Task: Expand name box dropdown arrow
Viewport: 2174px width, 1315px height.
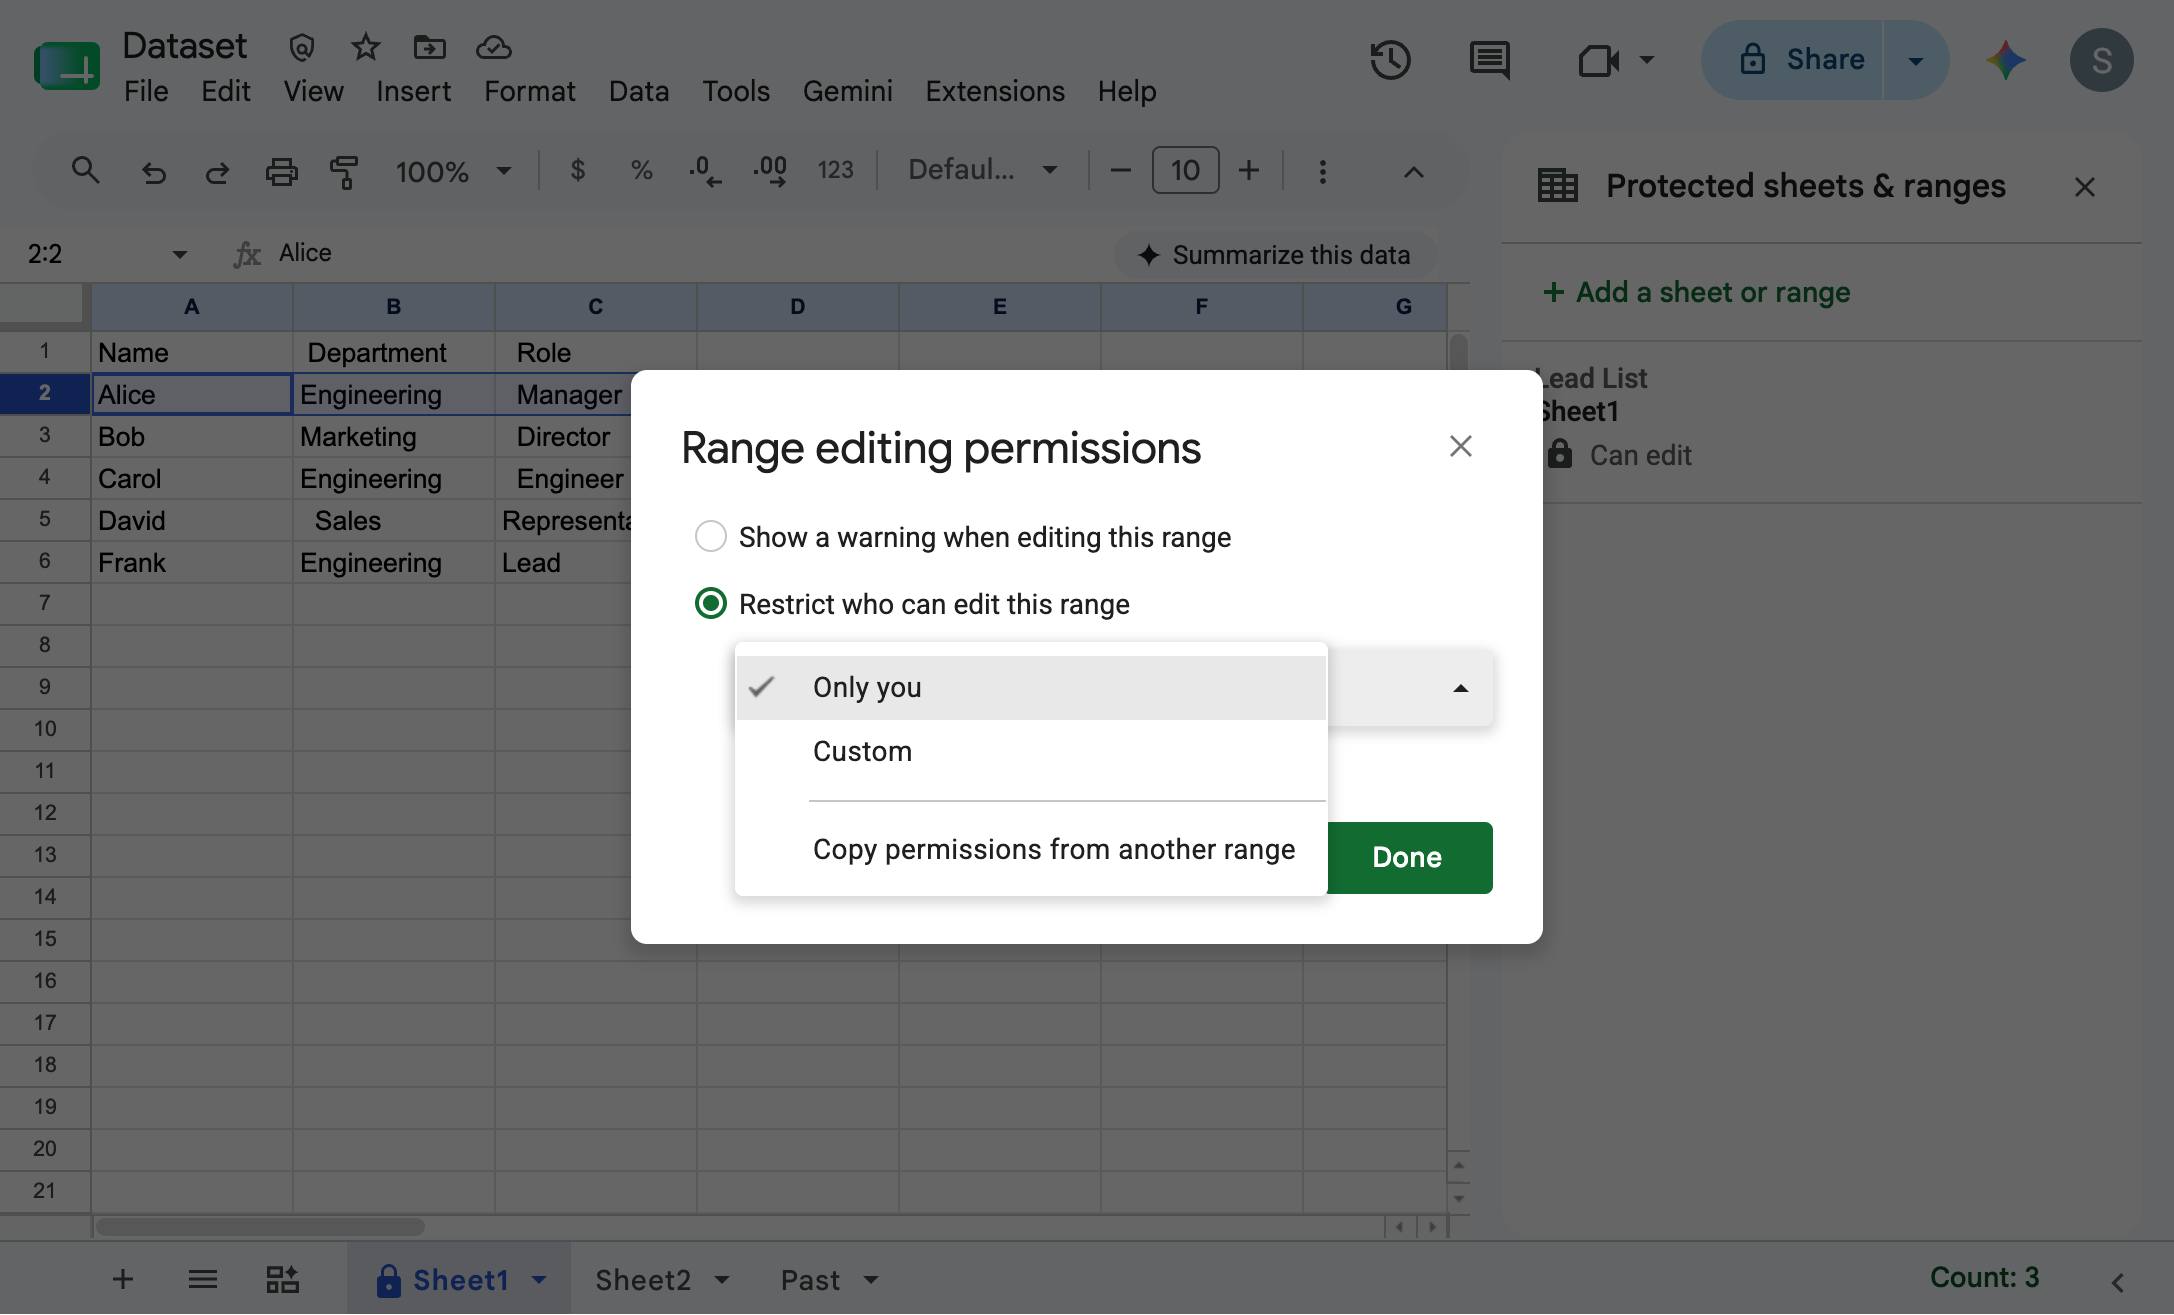Action: click(179, 254)
